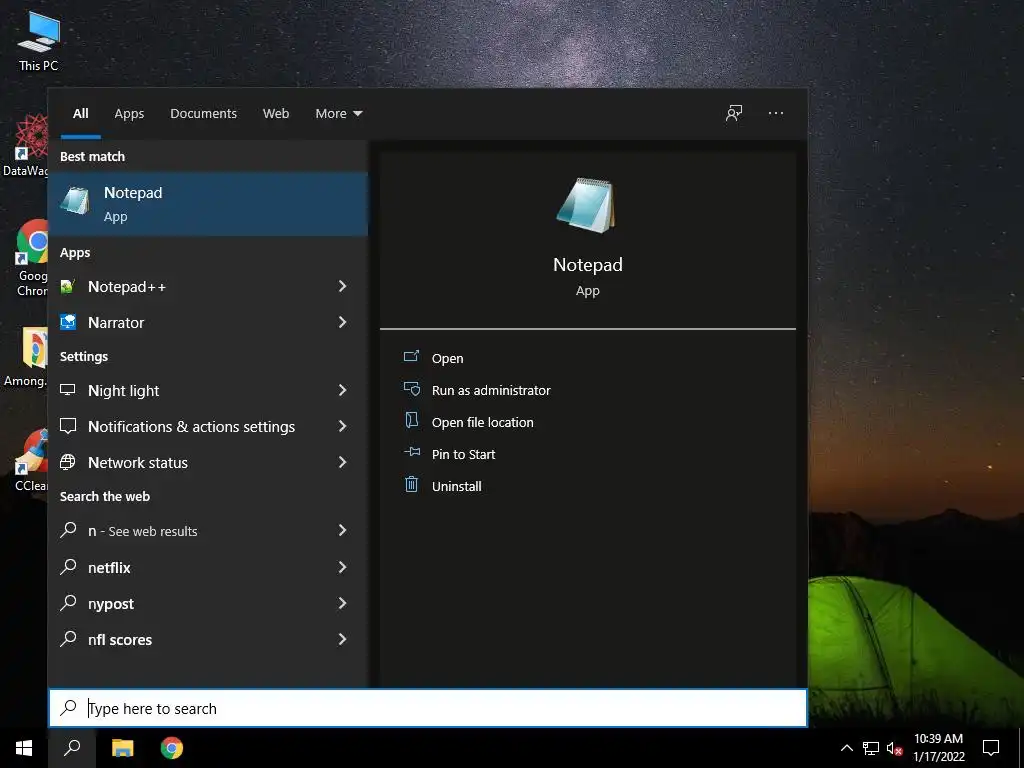Click the 'Narrator' app result text
Viewport: 1024px width, 768px height.
116,323
